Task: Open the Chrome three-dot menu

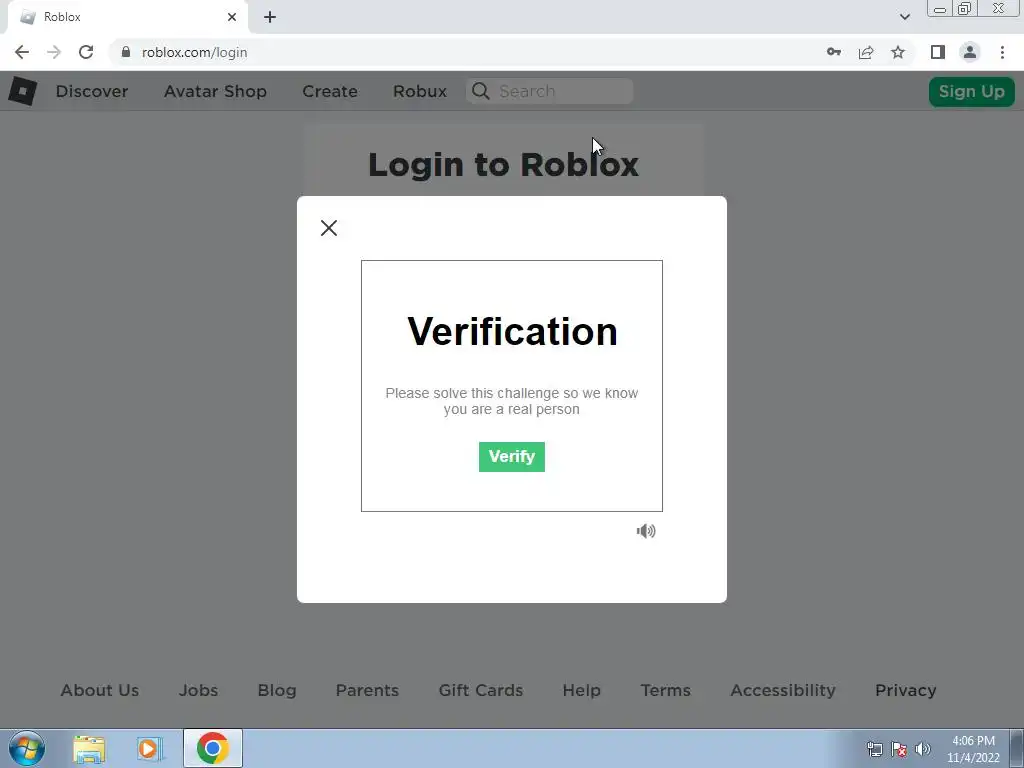Action: click(x=1002, y=52)
